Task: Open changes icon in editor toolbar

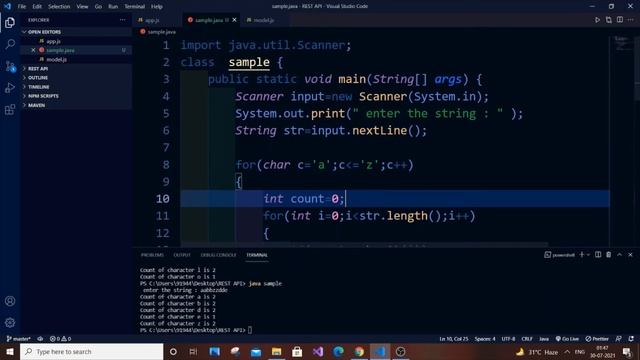Action: coord(609,20)
